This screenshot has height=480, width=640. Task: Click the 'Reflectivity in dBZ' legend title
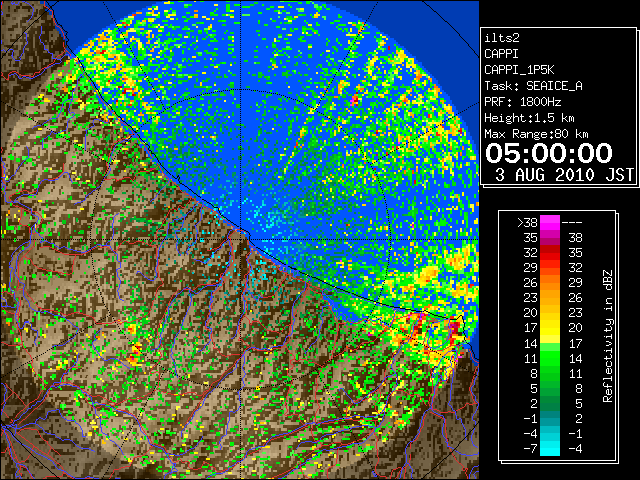point(608,336)
